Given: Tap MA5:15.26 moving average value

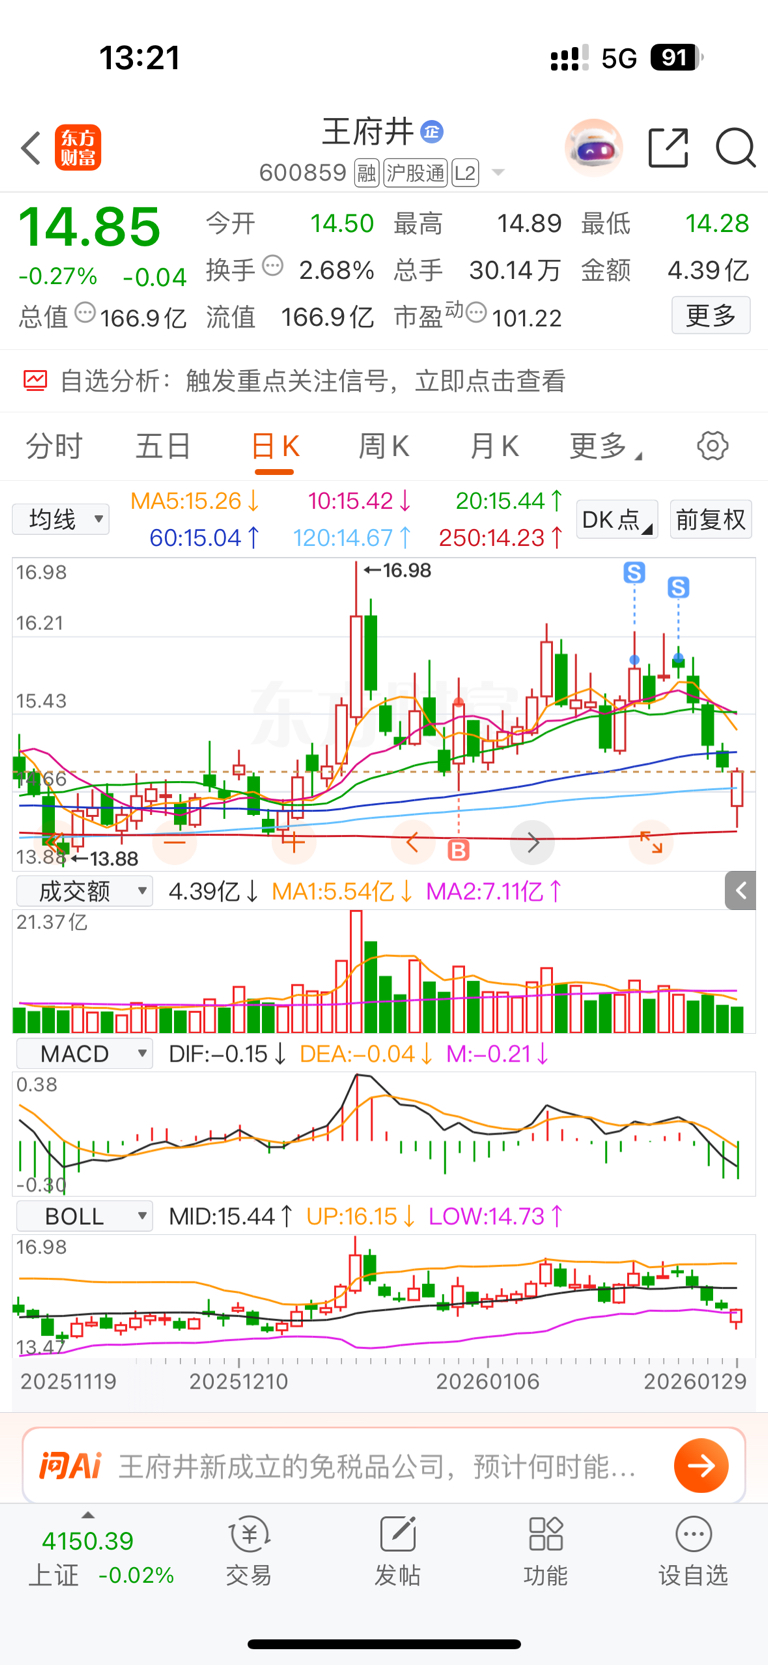Looking at the screenshot, I should 195,500.
